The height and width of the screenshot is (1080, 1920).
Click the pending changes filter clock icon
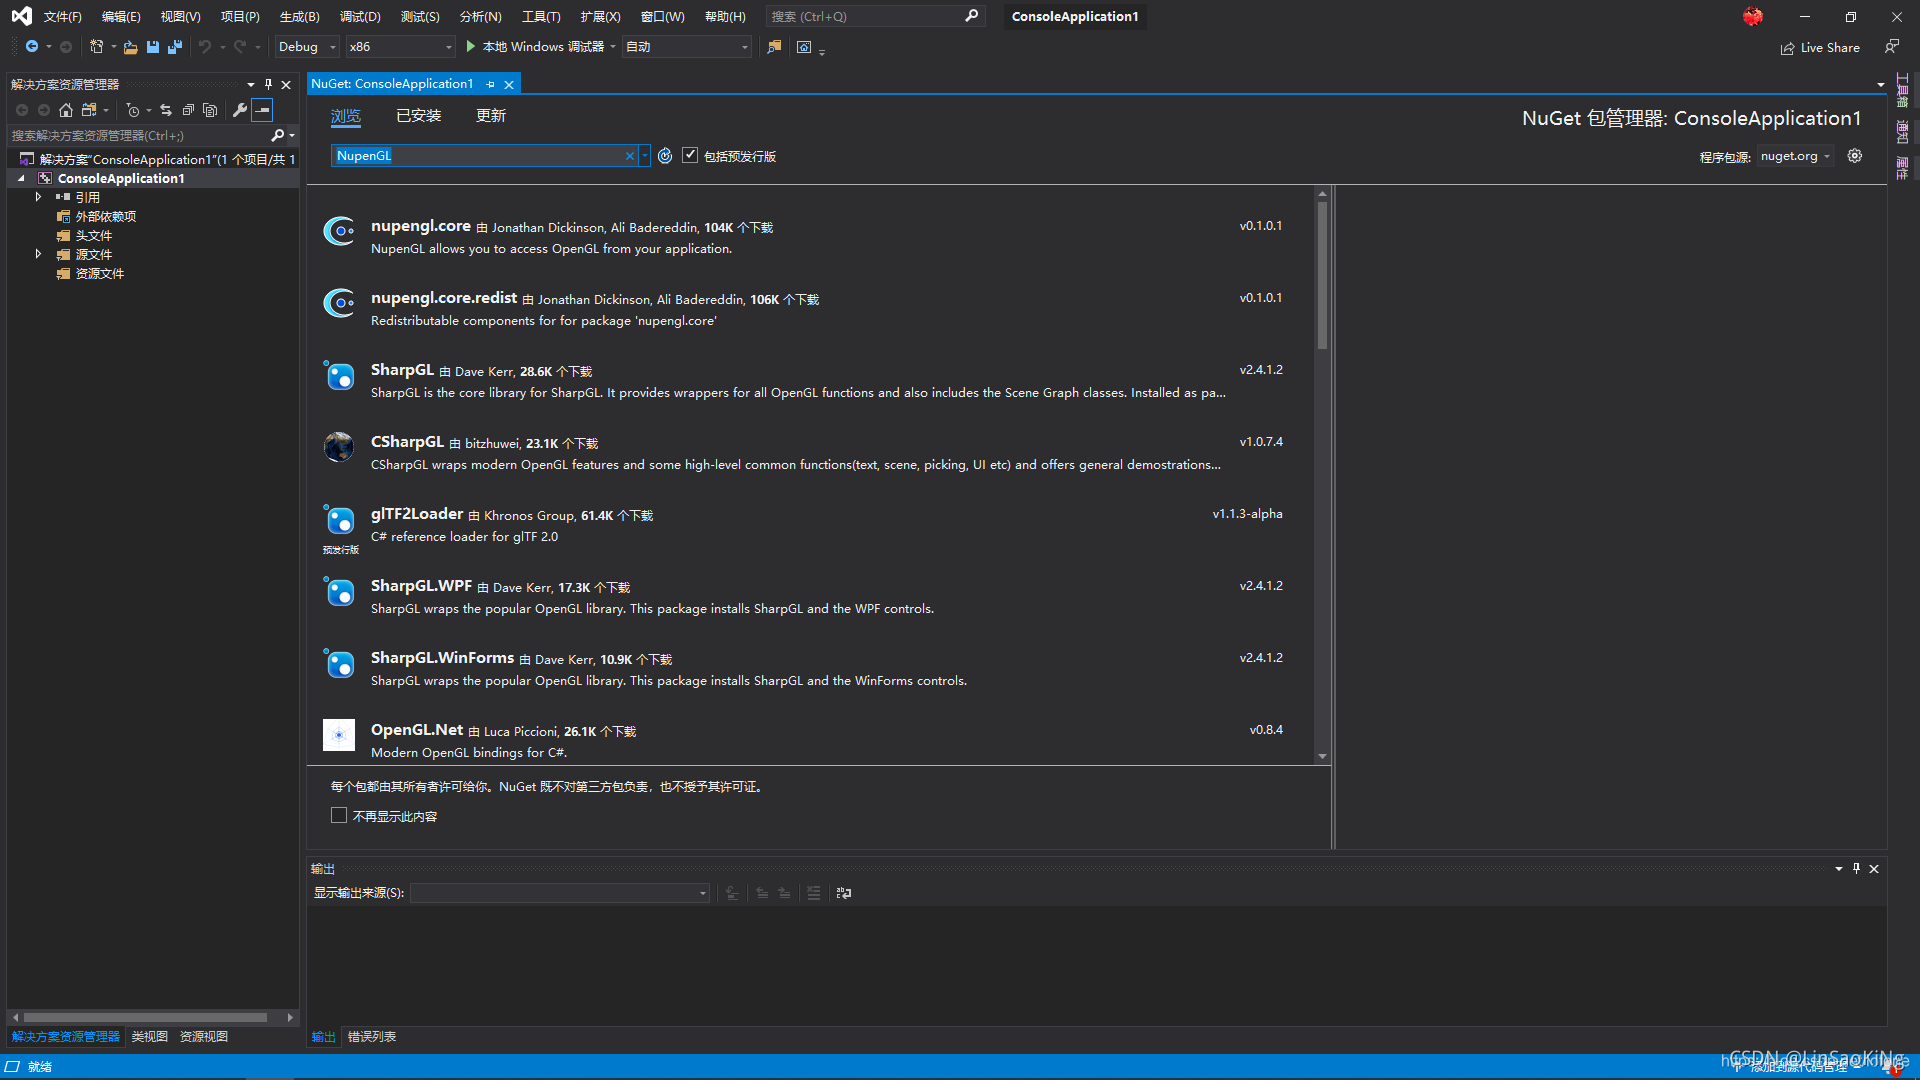click(133, 110)
